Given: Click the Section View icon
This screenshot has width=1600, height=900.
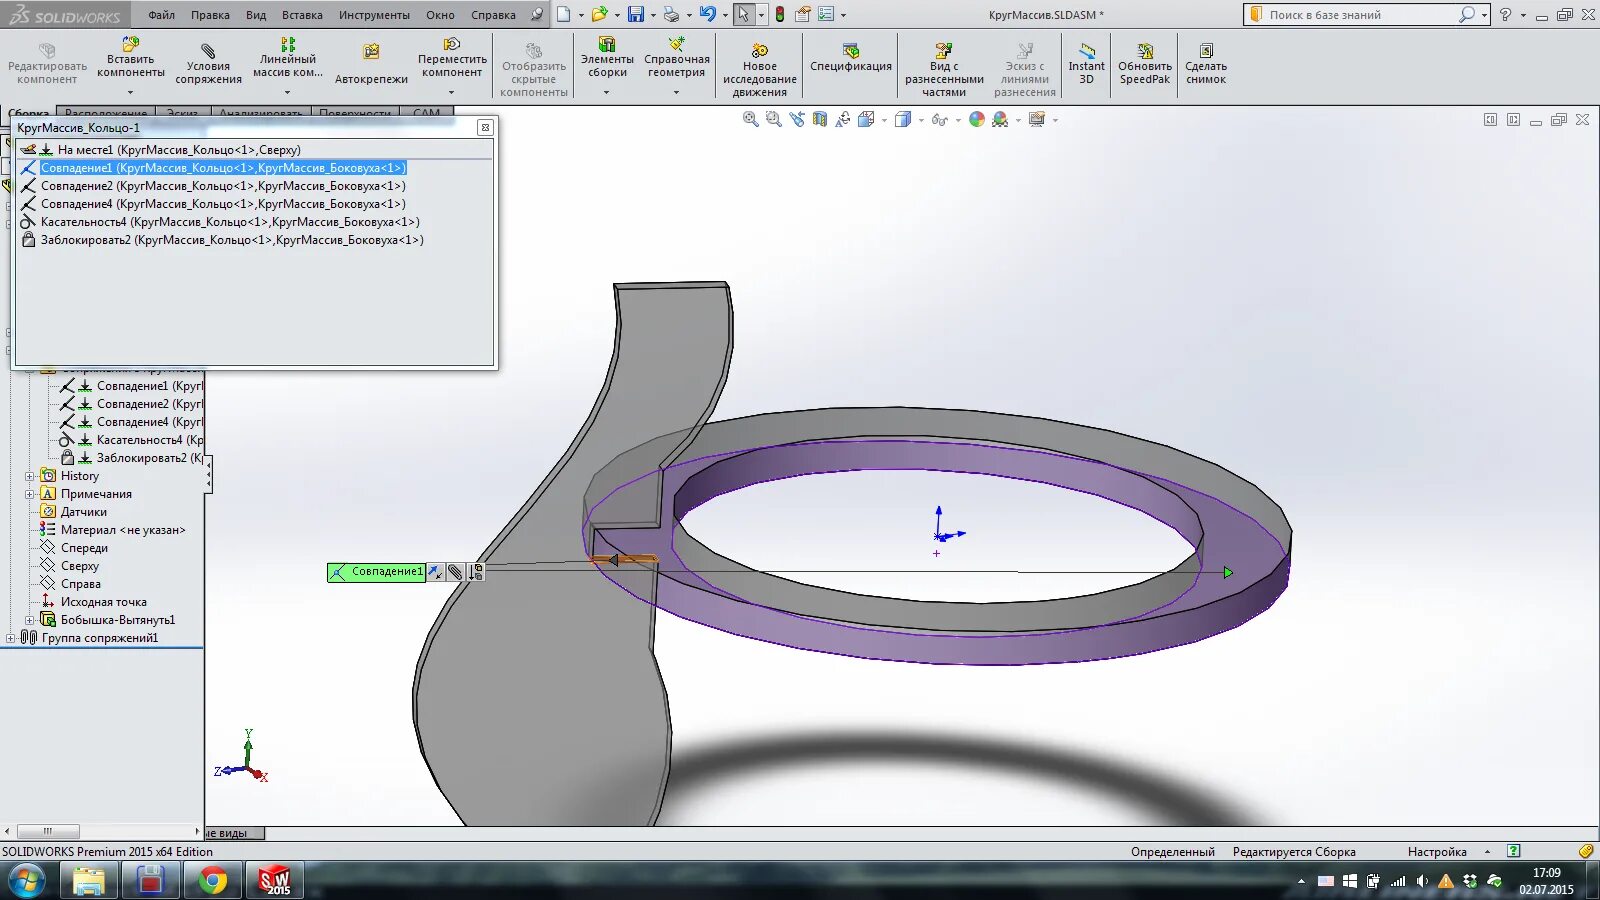Looking at the screenshot, I should [820, 119].
